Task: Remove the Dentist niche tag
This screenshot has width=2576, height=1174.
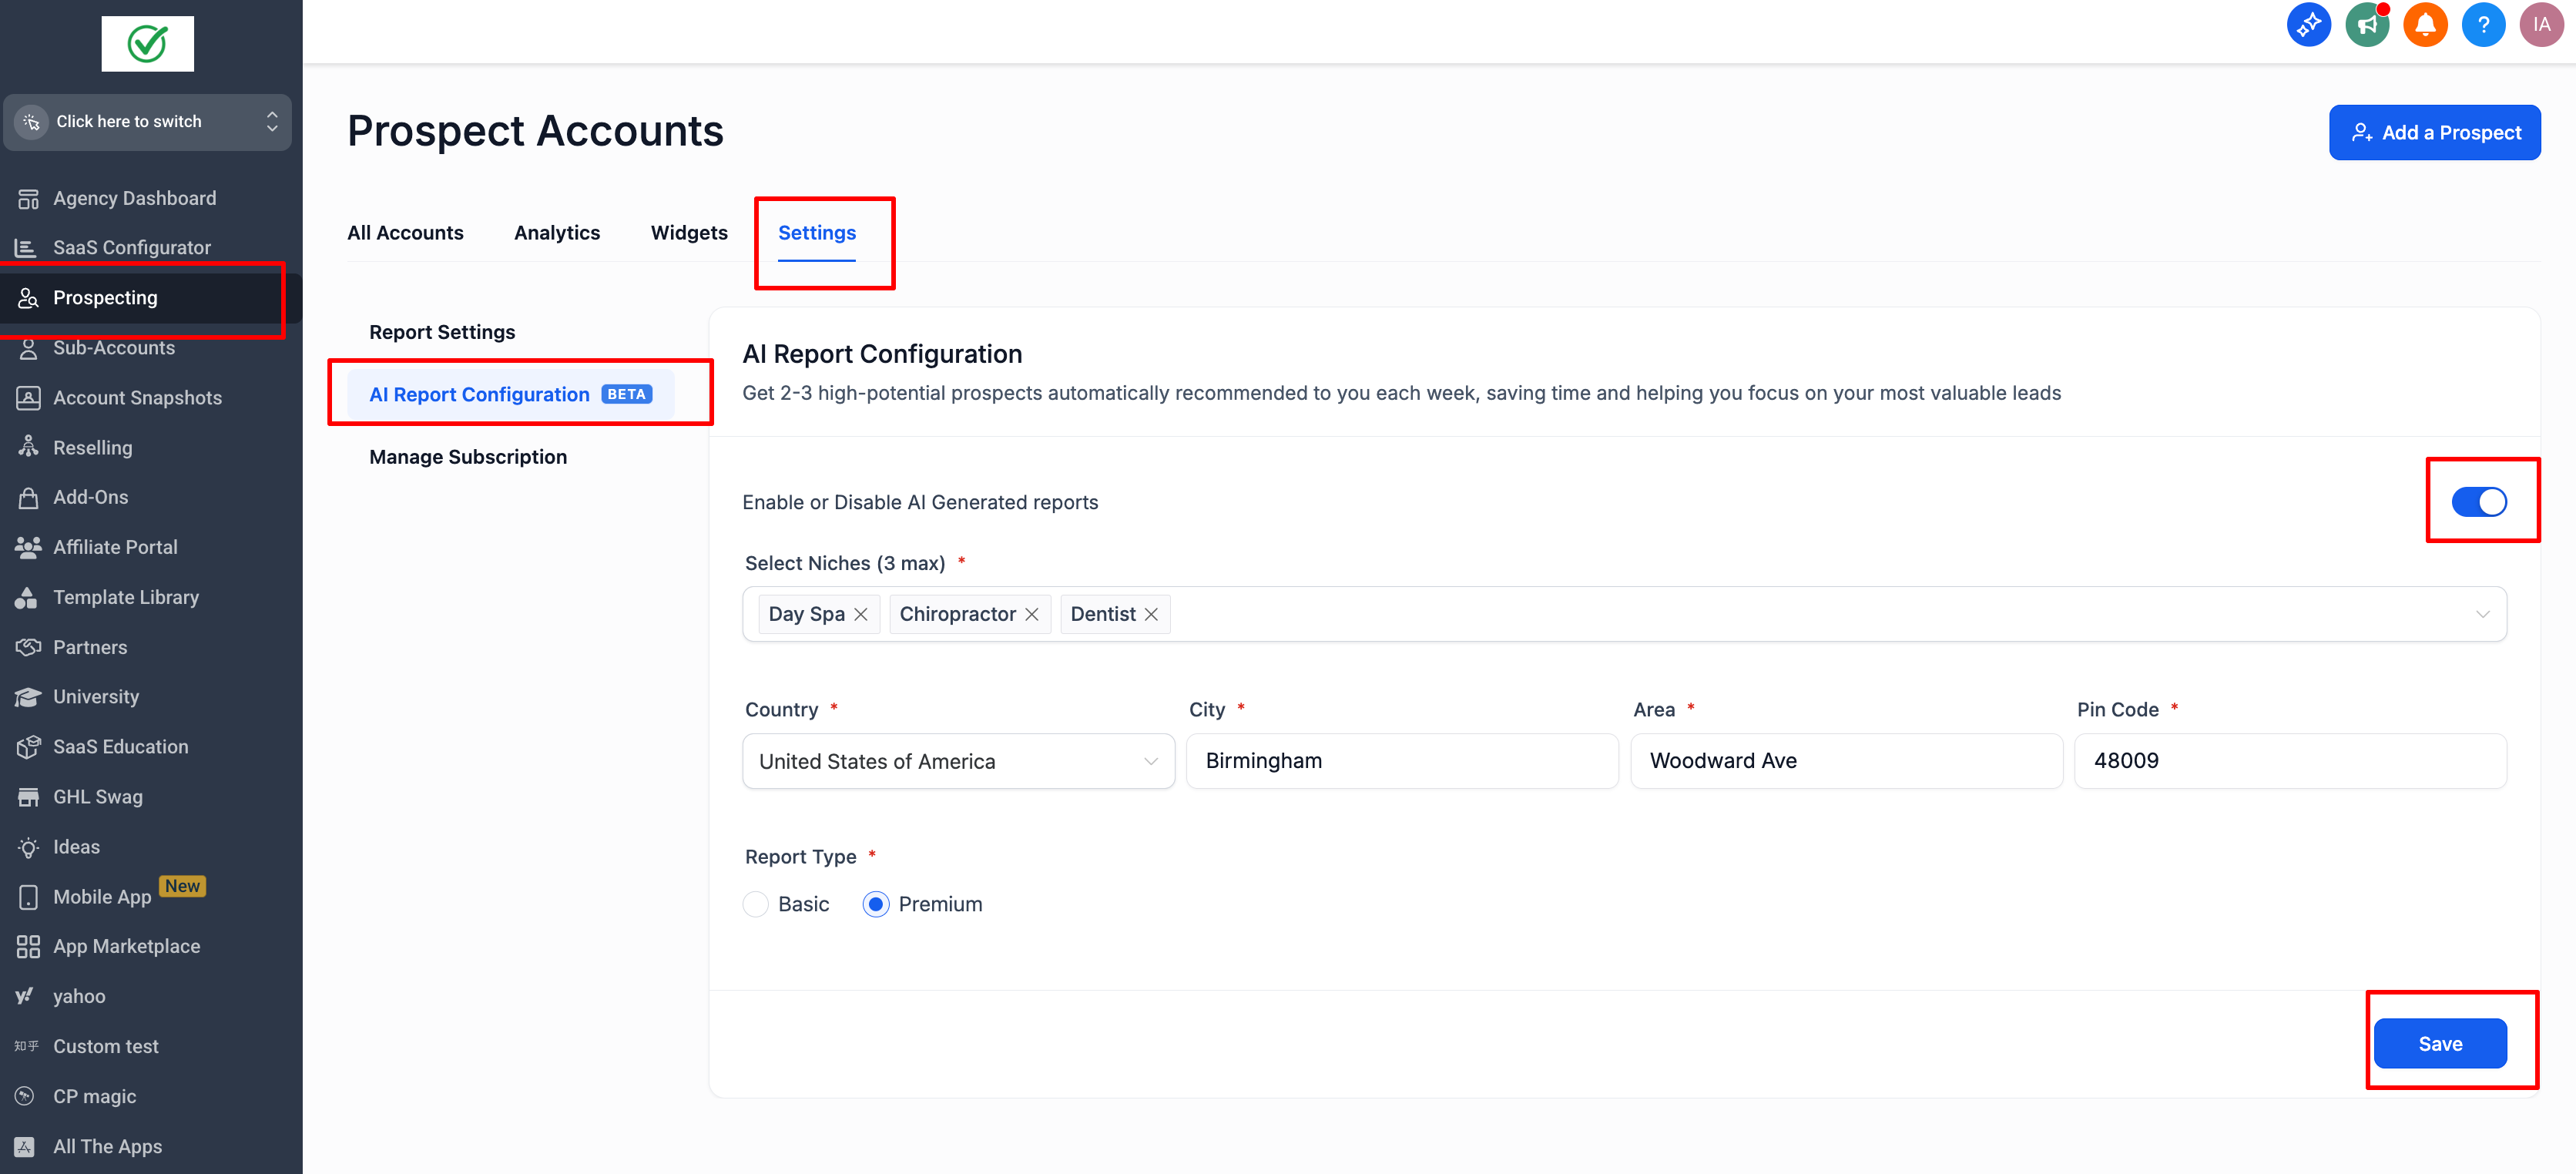Action: click(x=1151, y=614)
